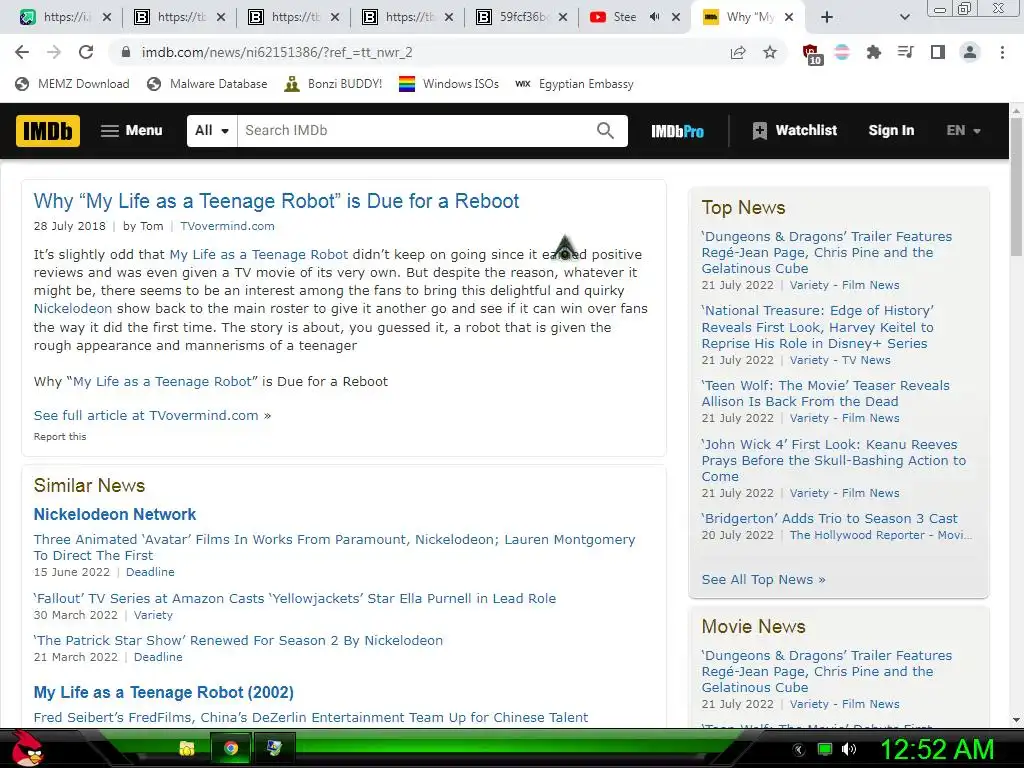This screenshot has width=1024, height=768.
Task: Open the Three Animated 'Avatar' Films article
Action: [x=334, y=547]
